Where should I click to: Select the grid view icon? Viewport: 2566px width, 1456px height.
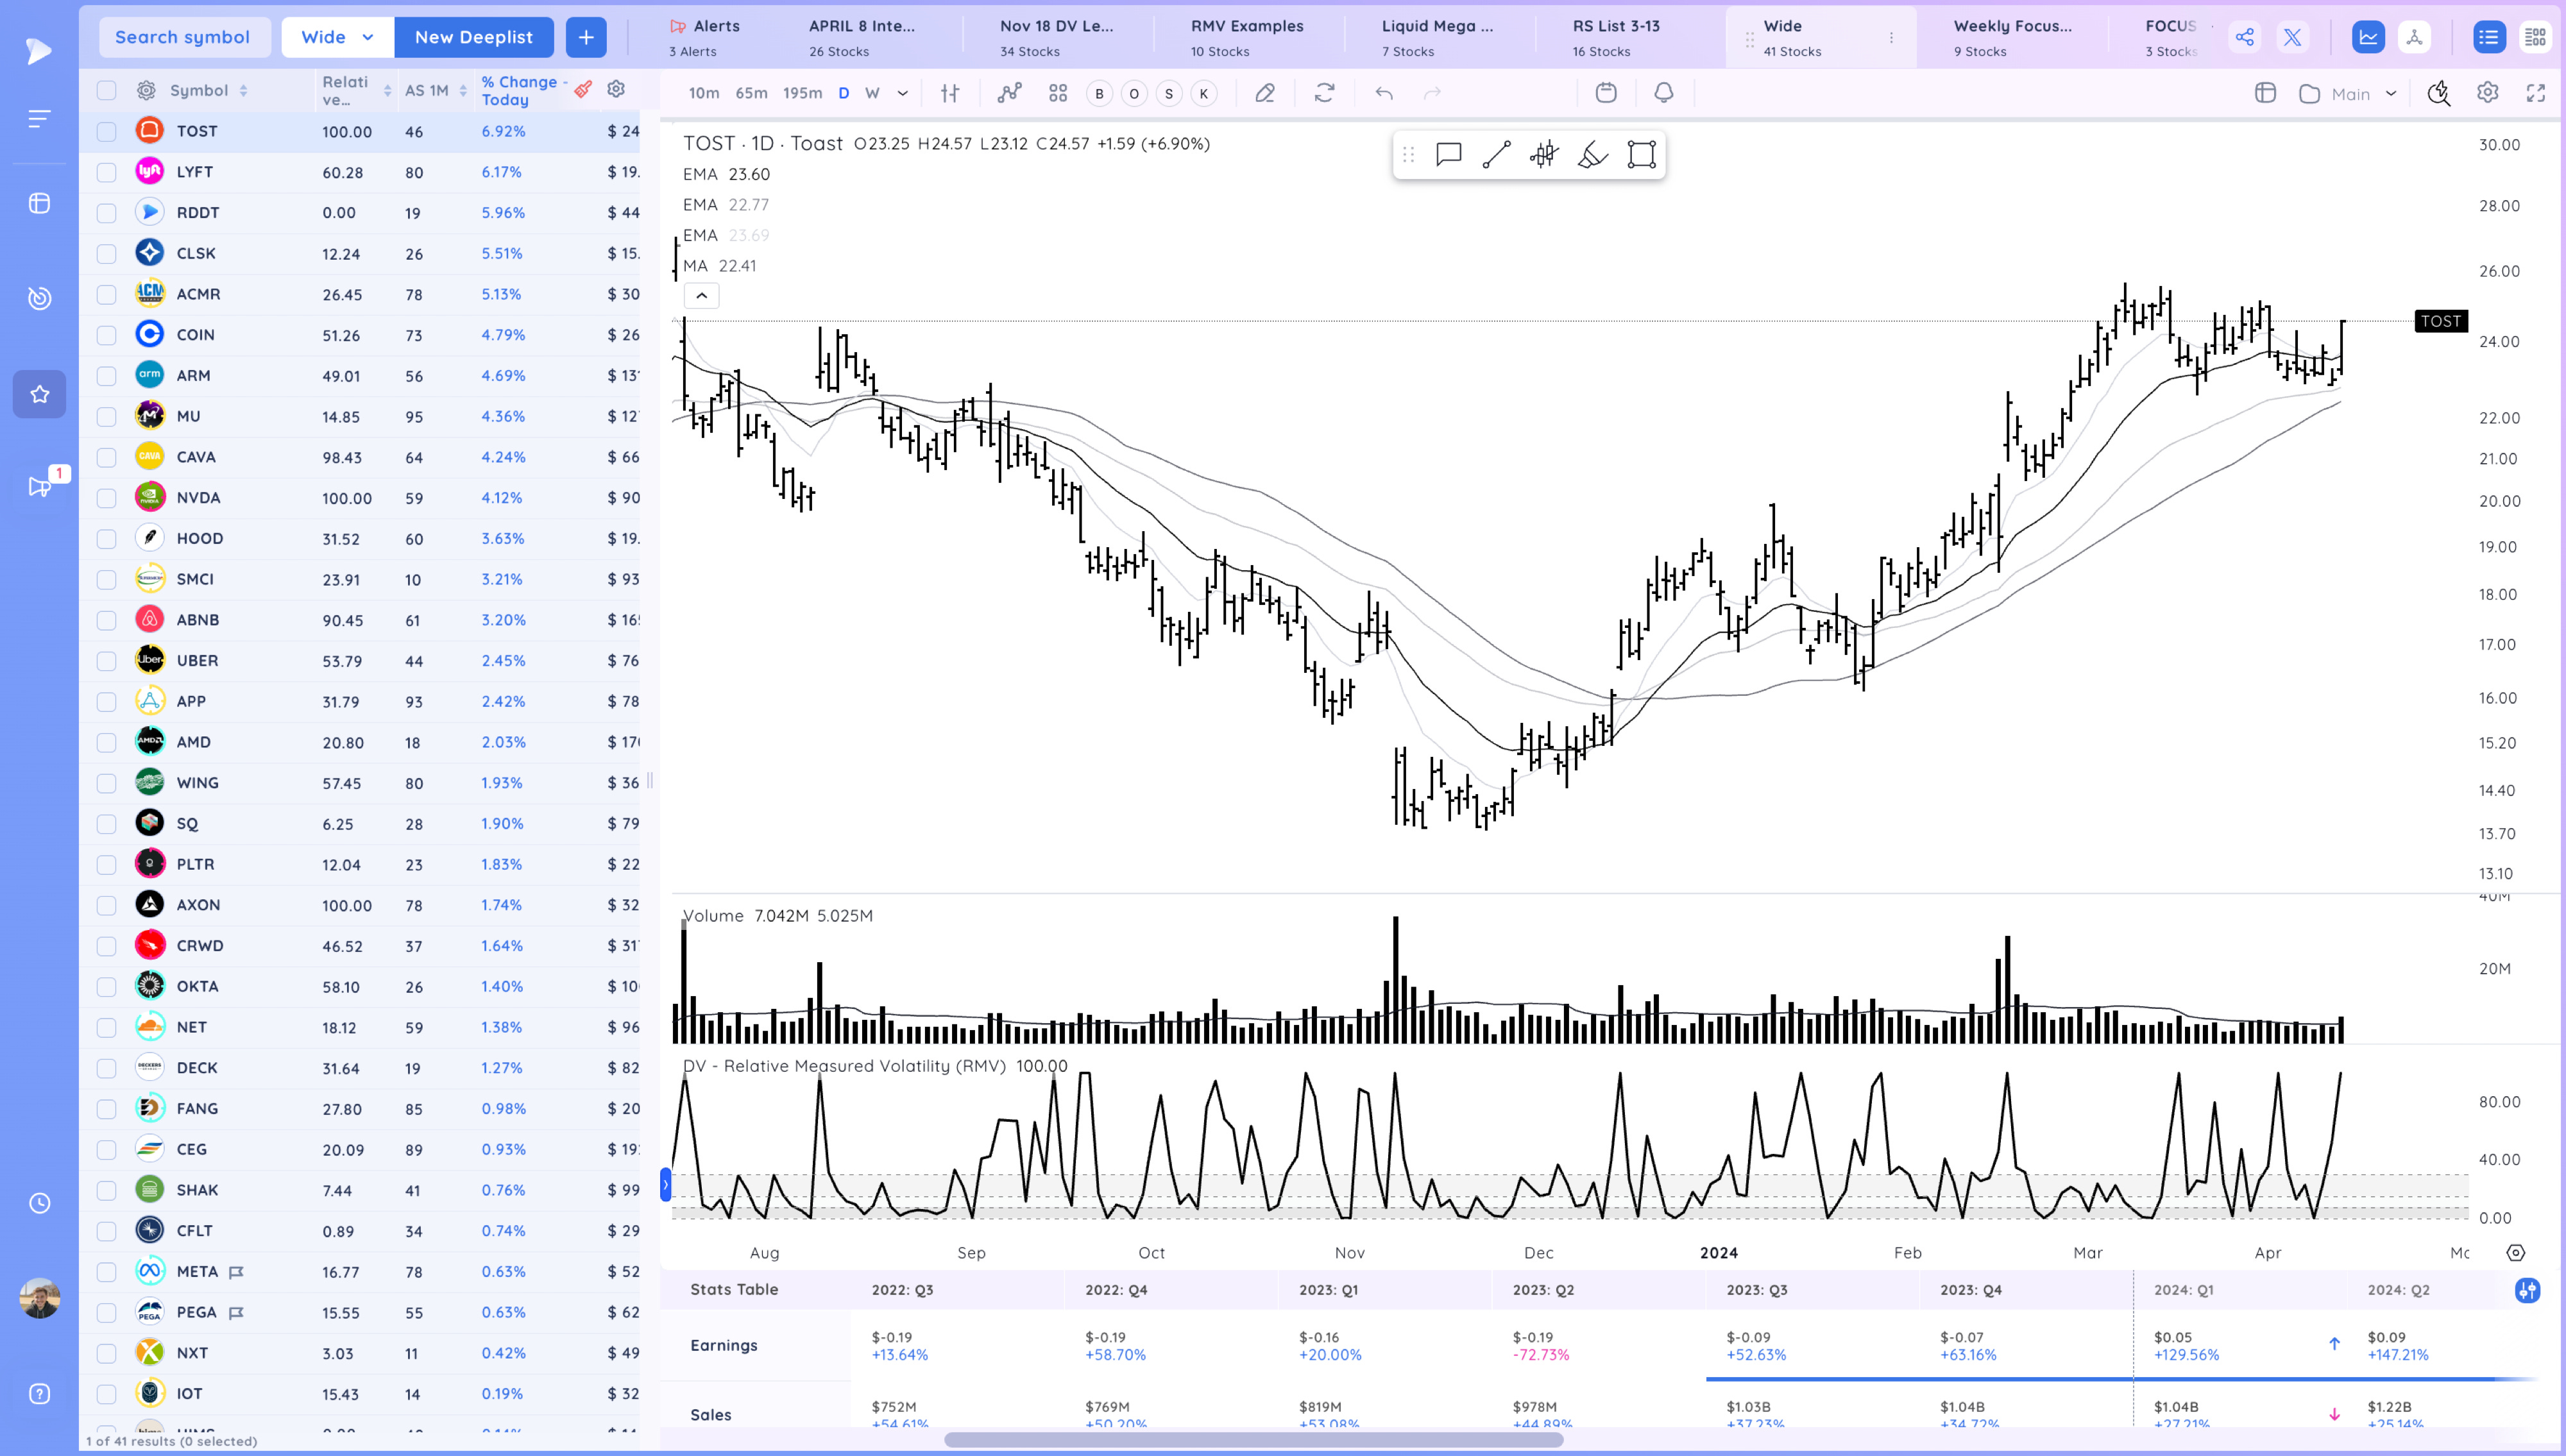click(x=2535, y=37)
